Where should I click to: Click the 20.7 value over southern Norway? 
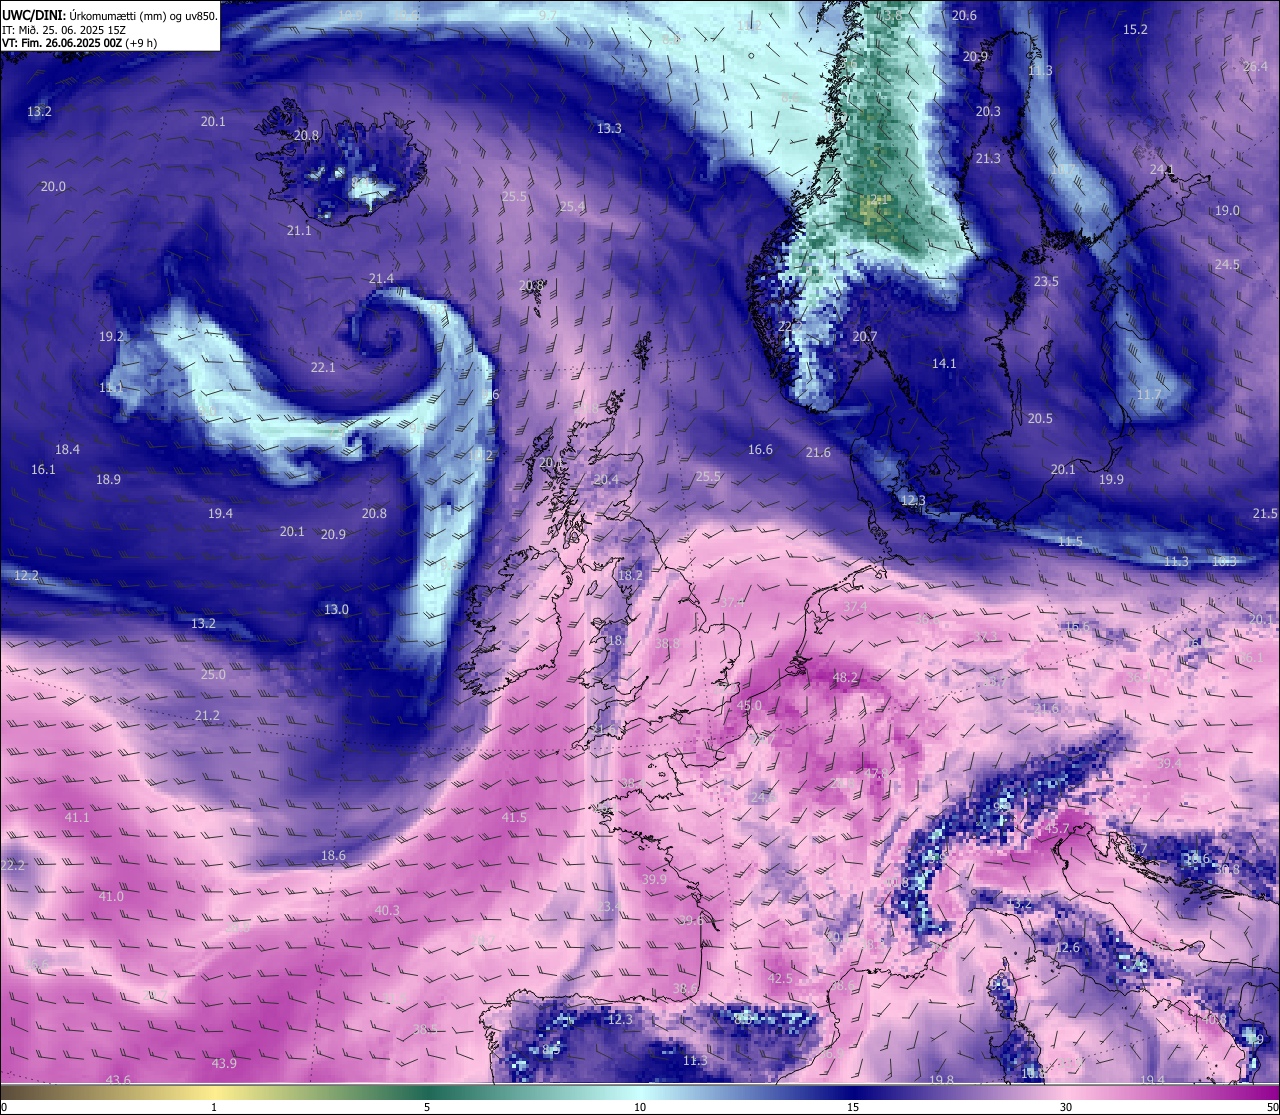click(x=864, y=337)
